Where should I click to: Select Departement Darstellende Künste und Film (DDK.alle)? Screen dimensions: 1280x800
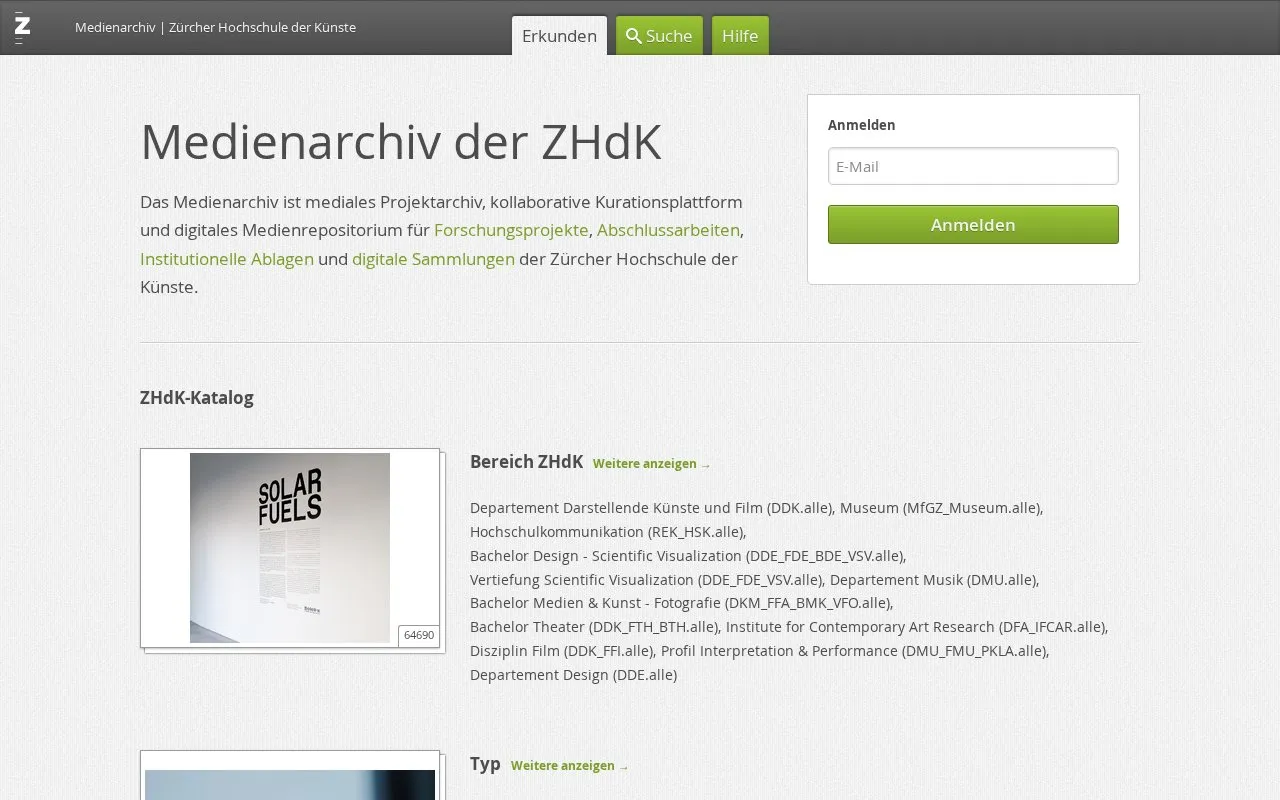(x=651, y=508)
